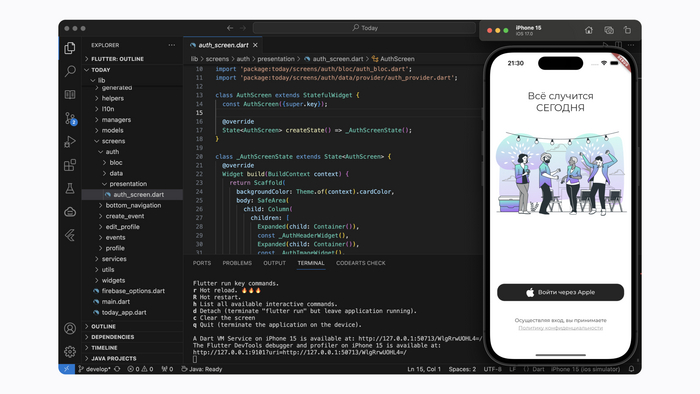This screenshot has height=394, width=700.
Task: Open today_app.dart in the explorer
Action: pyautogui.click(x=133, y=312)
